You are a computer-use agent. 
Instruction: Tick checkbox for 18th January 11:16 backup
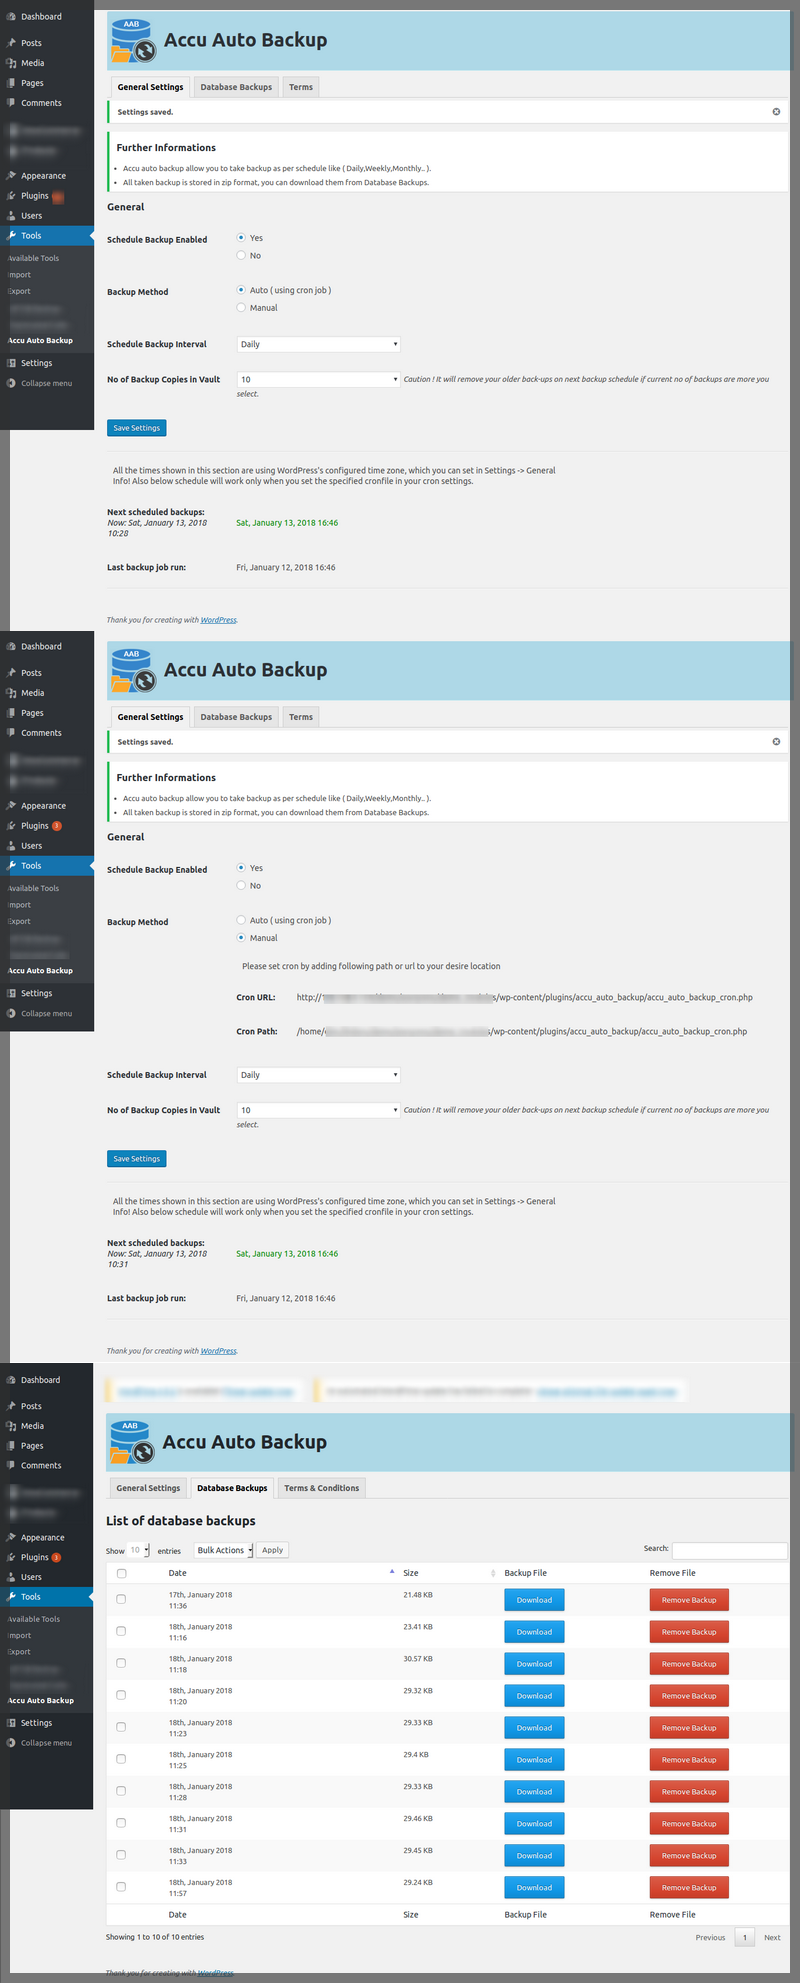tap(121, 1631)
